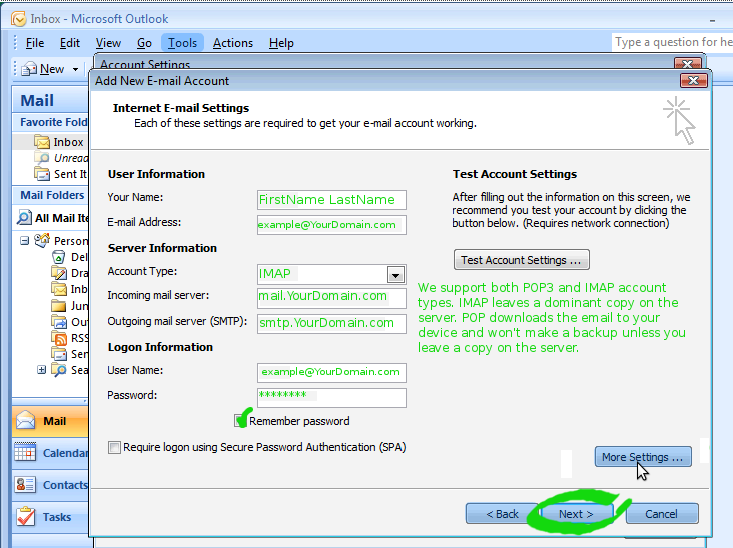Click the Back button
The width and height of the screenshot is (733, 548).
[503, 513]
